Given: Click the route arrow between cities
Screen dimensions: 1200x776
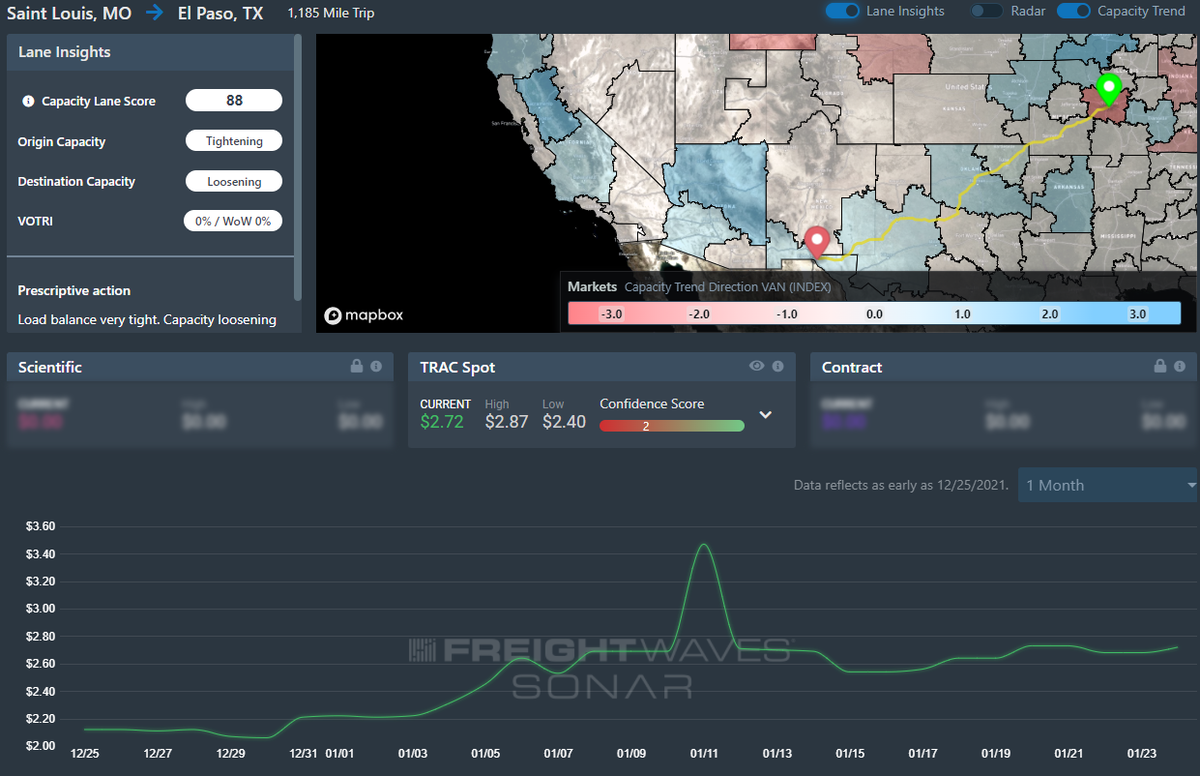Looking at the screenshot, I should point(154,14).
